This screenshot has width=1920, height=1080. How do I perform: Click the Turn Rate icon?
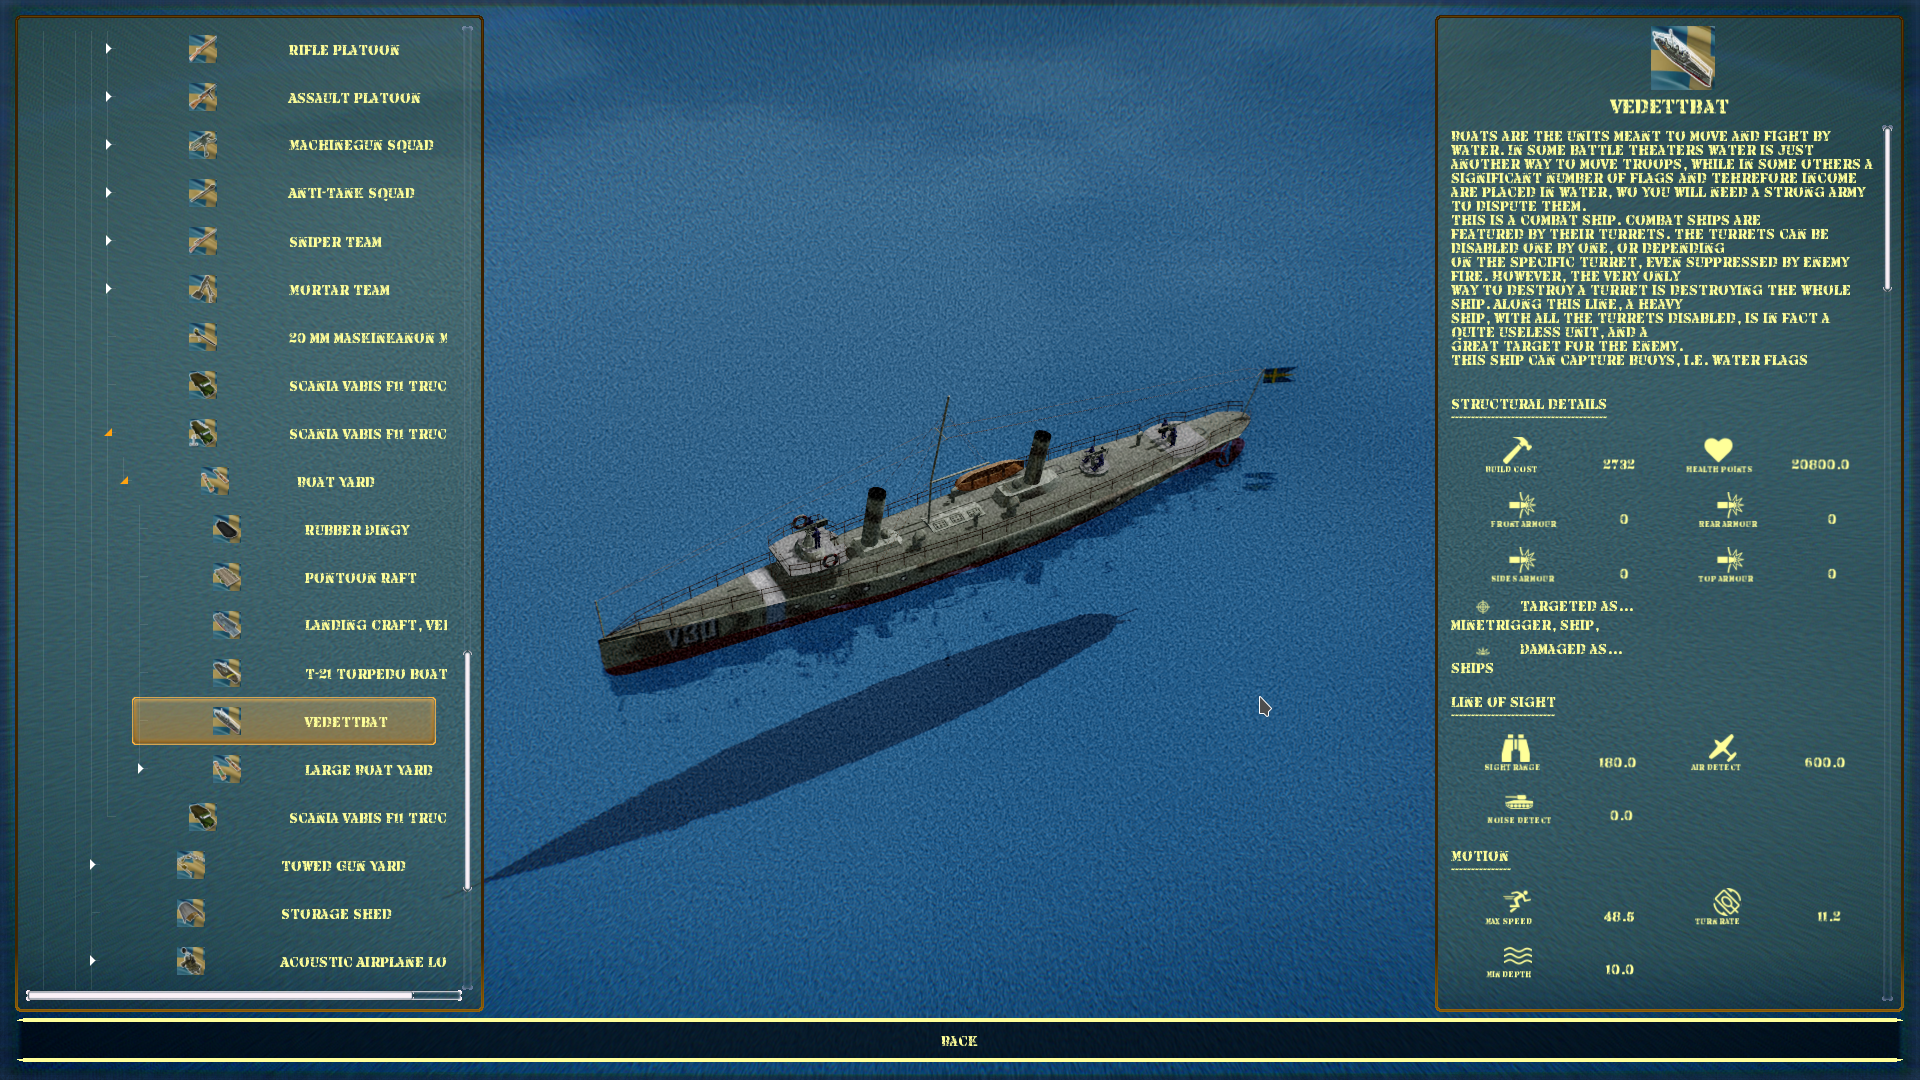[1726, 902]
